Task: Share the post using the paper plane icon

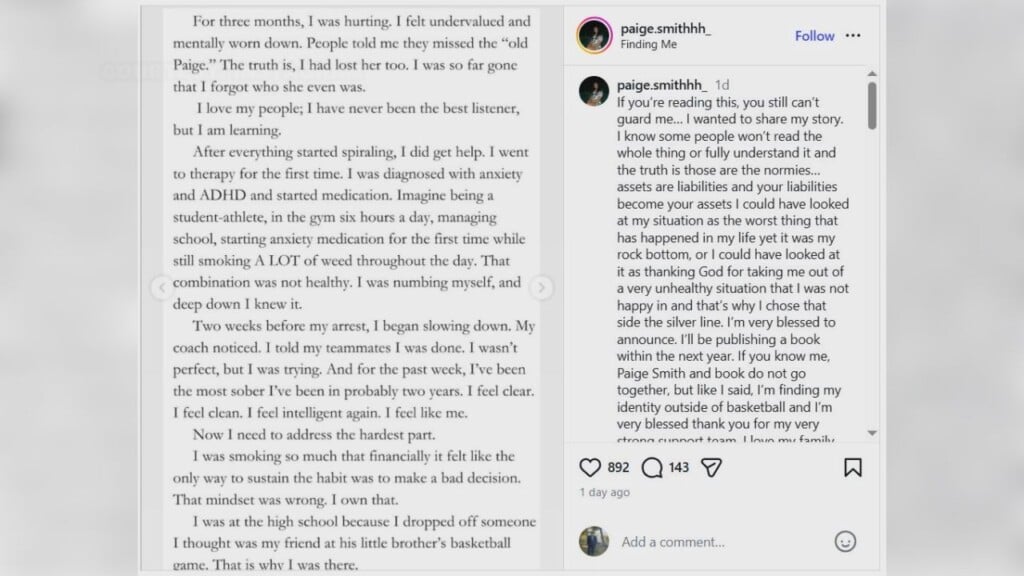Action: tap(711, 467)
